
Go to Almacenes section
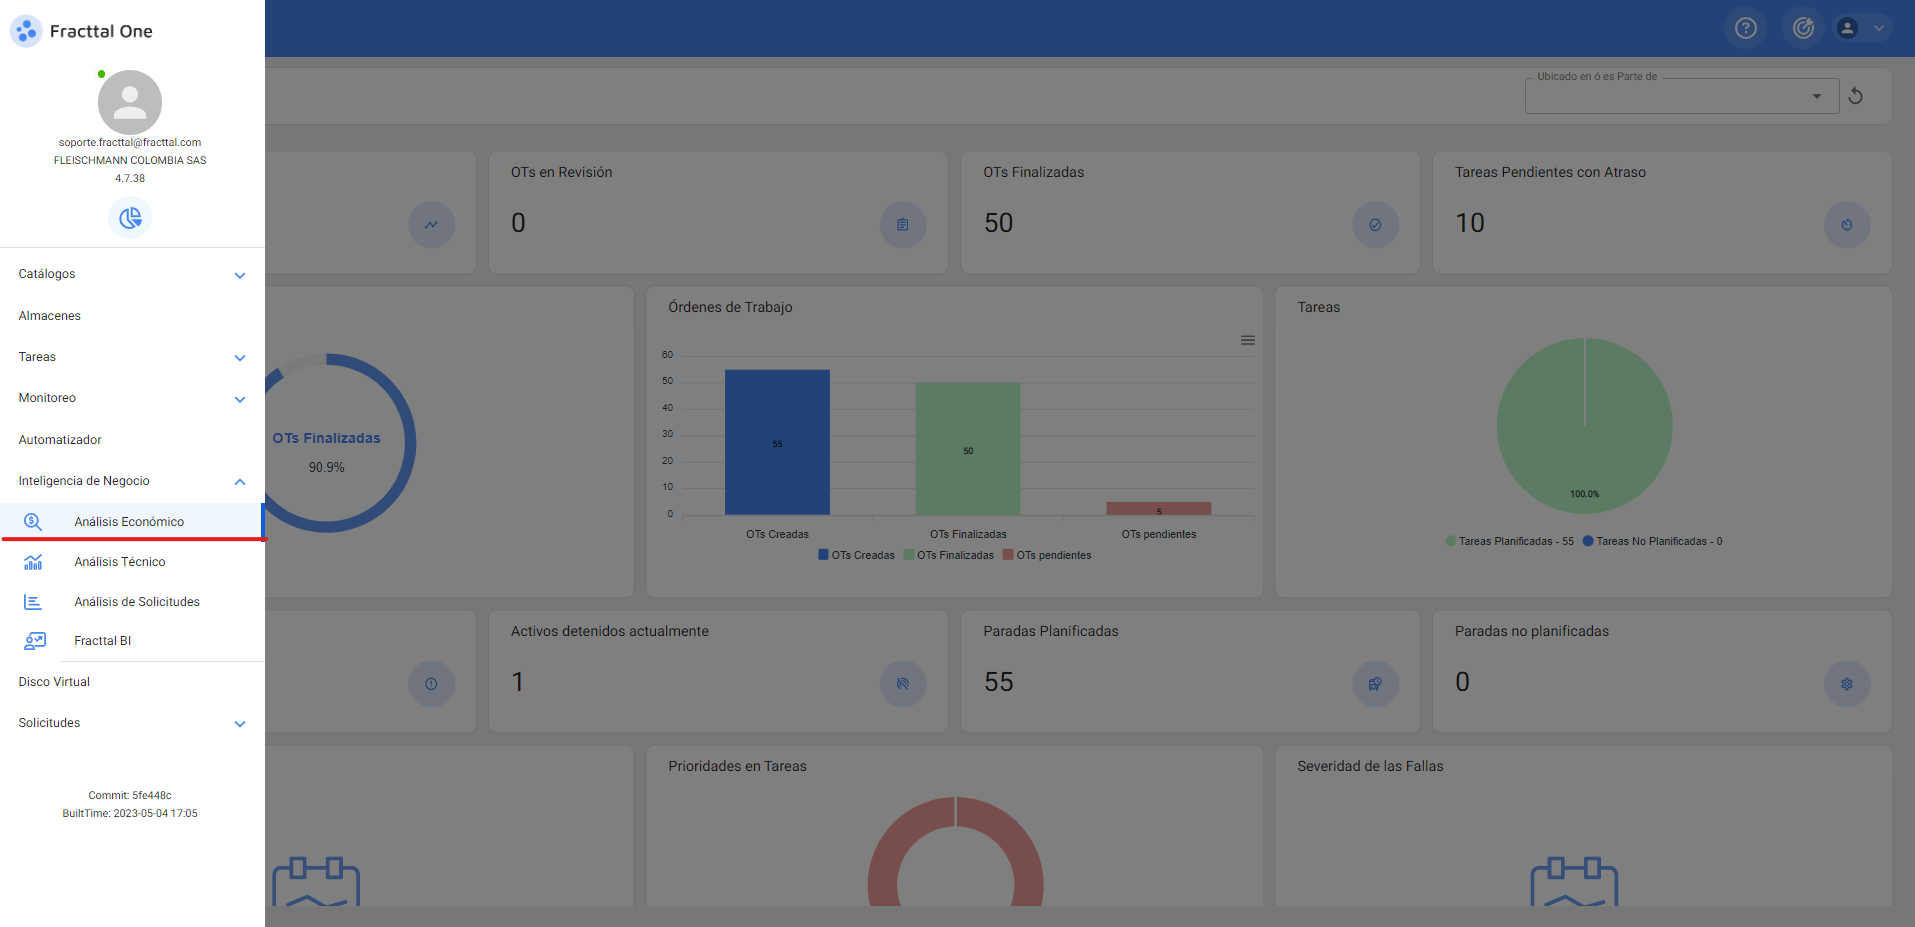point(50,316)
